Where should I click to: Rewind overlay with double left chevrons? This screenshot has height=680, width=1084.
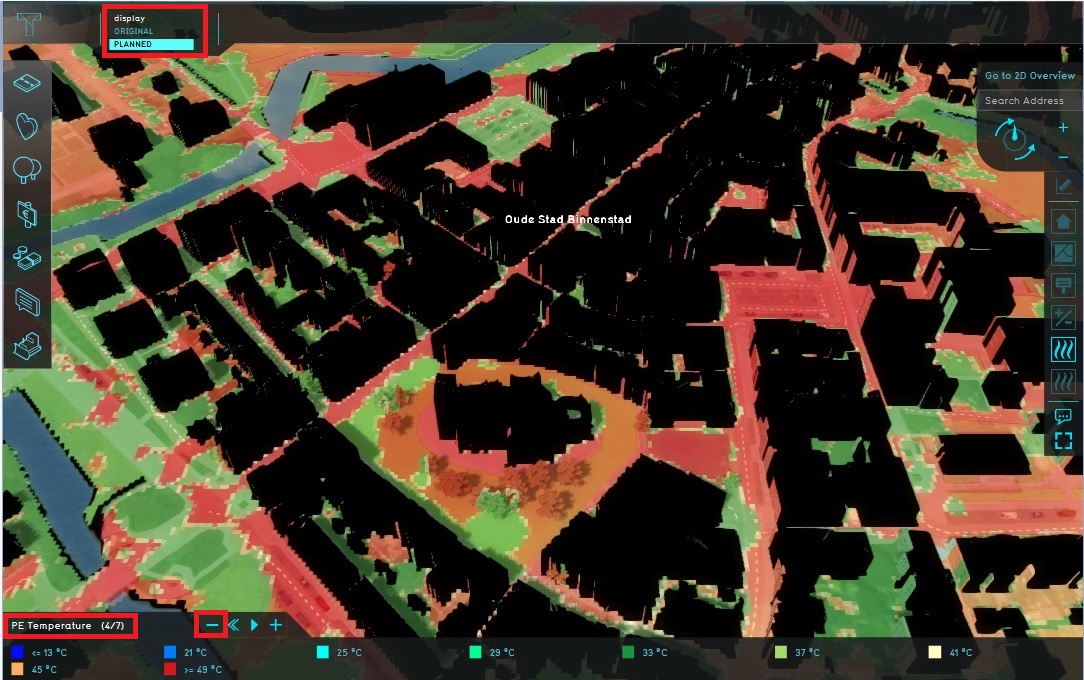(234, 626)
